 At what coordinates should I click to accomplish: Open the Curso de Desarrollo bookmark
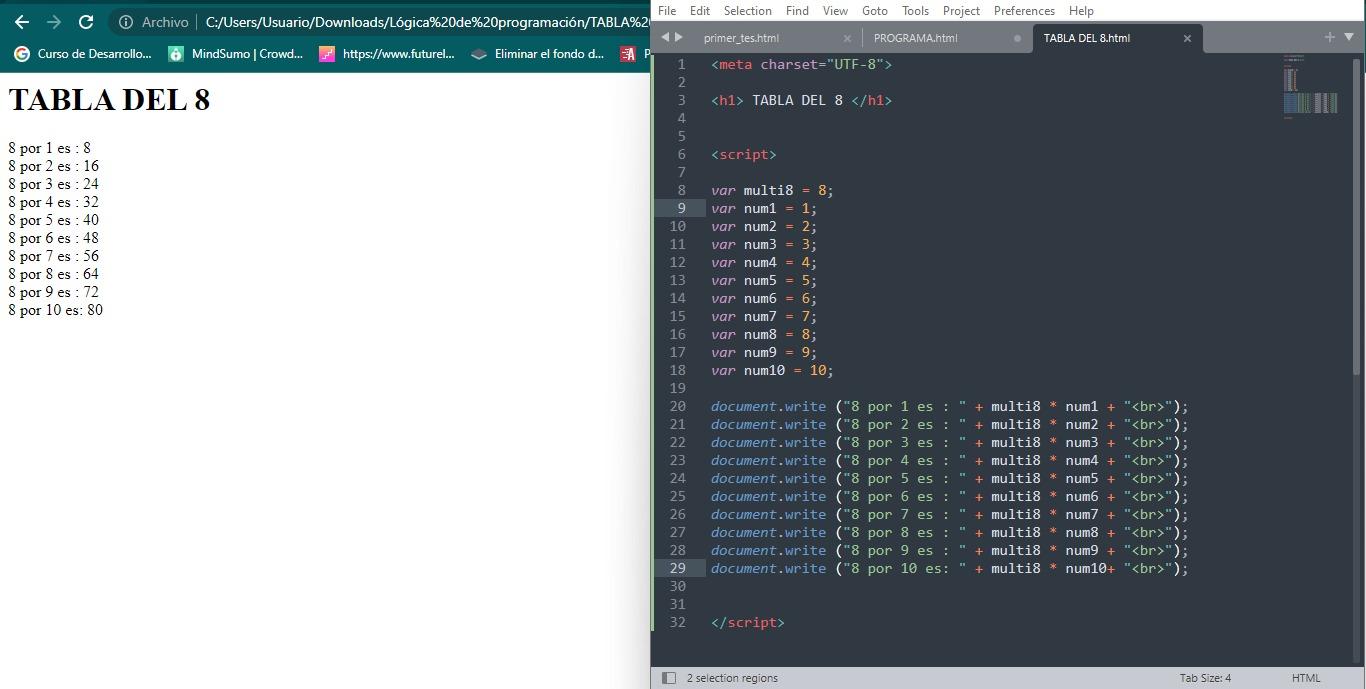[x=83, y=54]
